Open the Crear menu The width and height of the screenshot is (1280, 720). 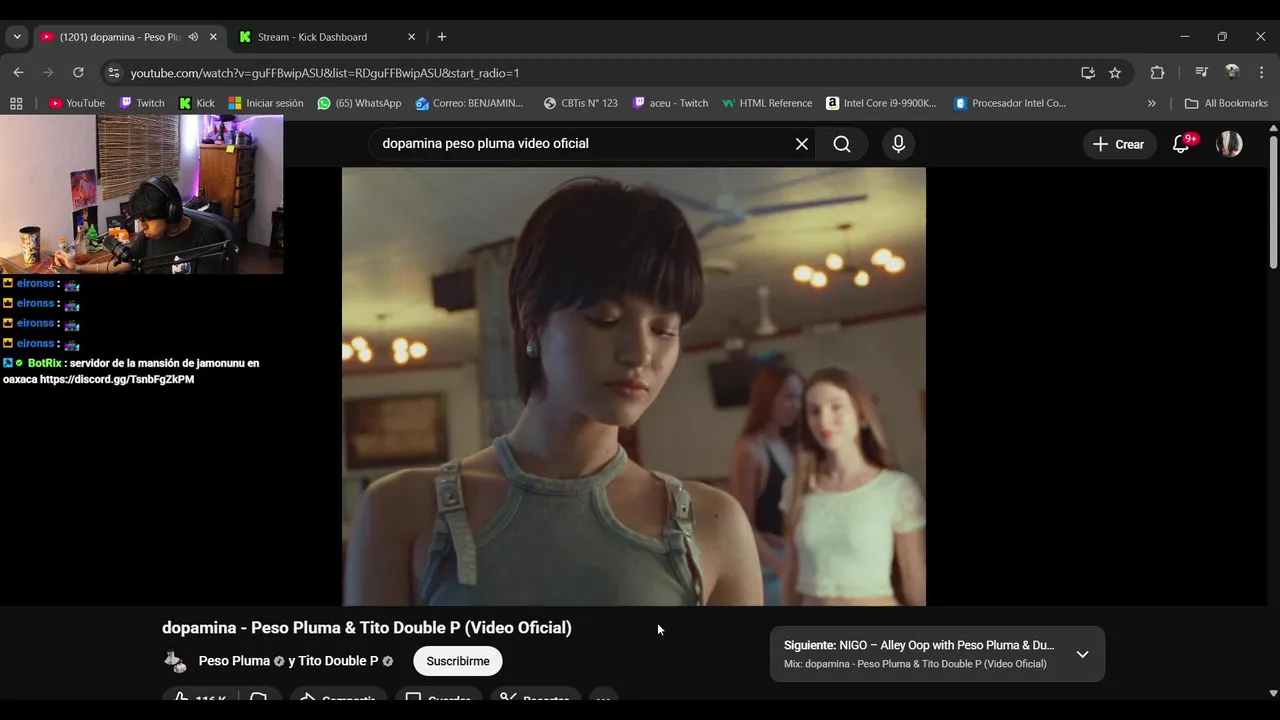pyautogui.click(x=1119, y=144)
